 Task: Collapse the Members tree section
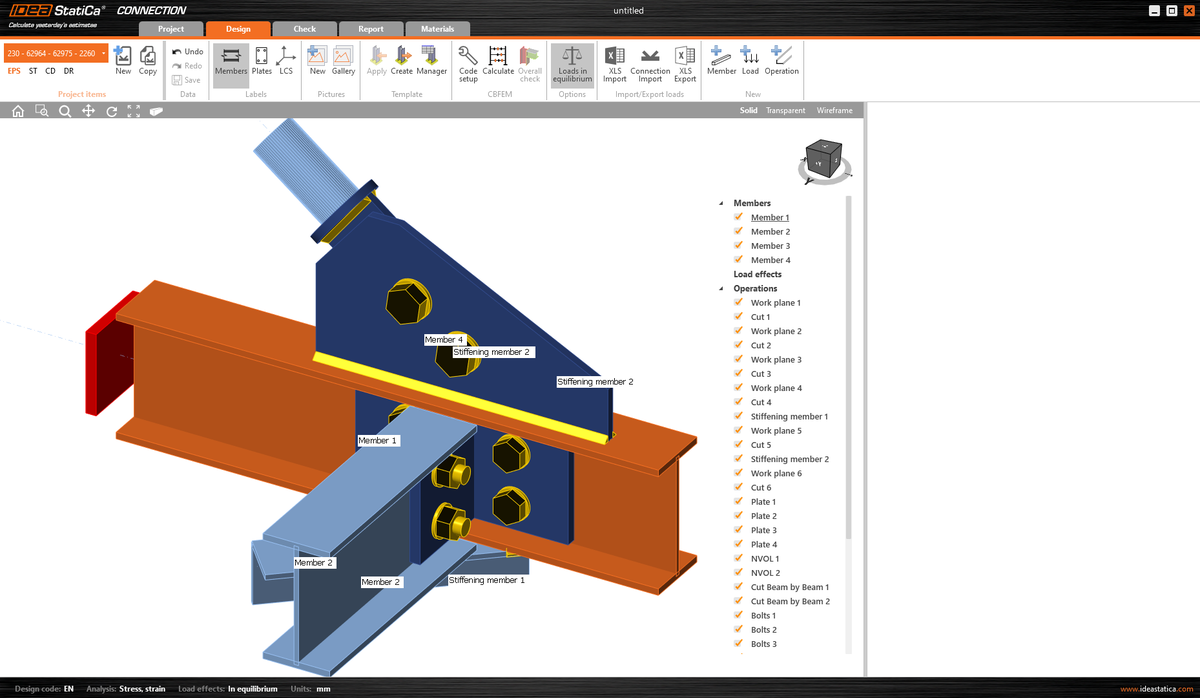pos(722,202)
